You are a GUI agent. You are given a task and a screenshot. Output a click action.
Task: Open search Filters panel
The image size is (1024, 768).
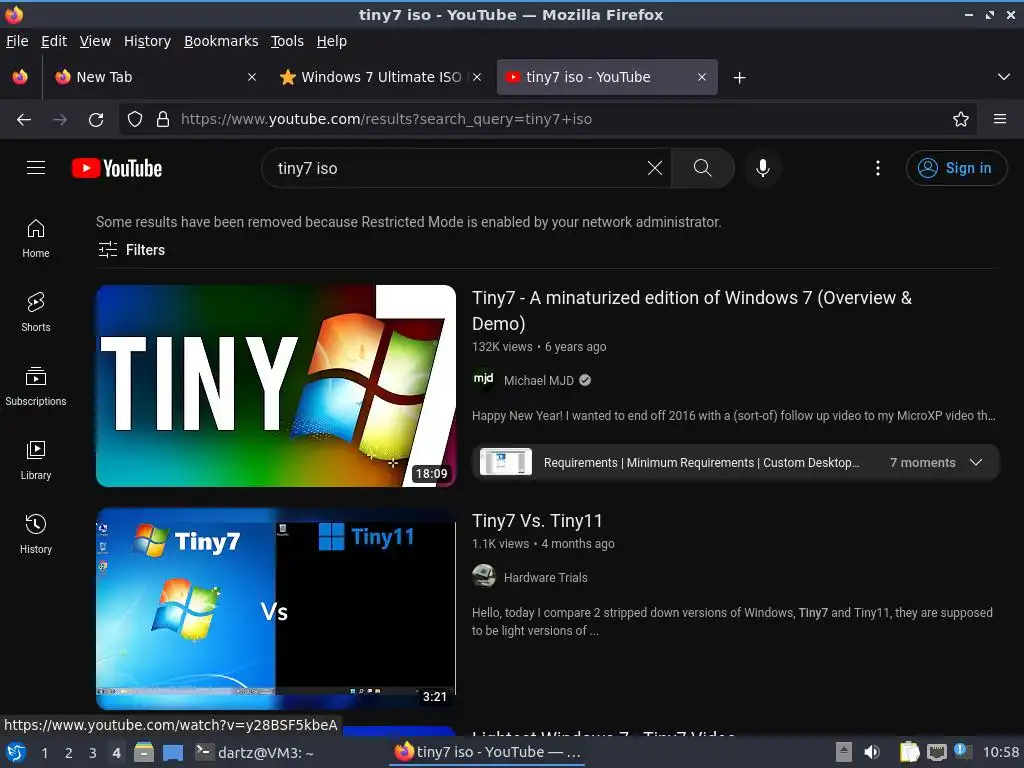pos(131,249)
